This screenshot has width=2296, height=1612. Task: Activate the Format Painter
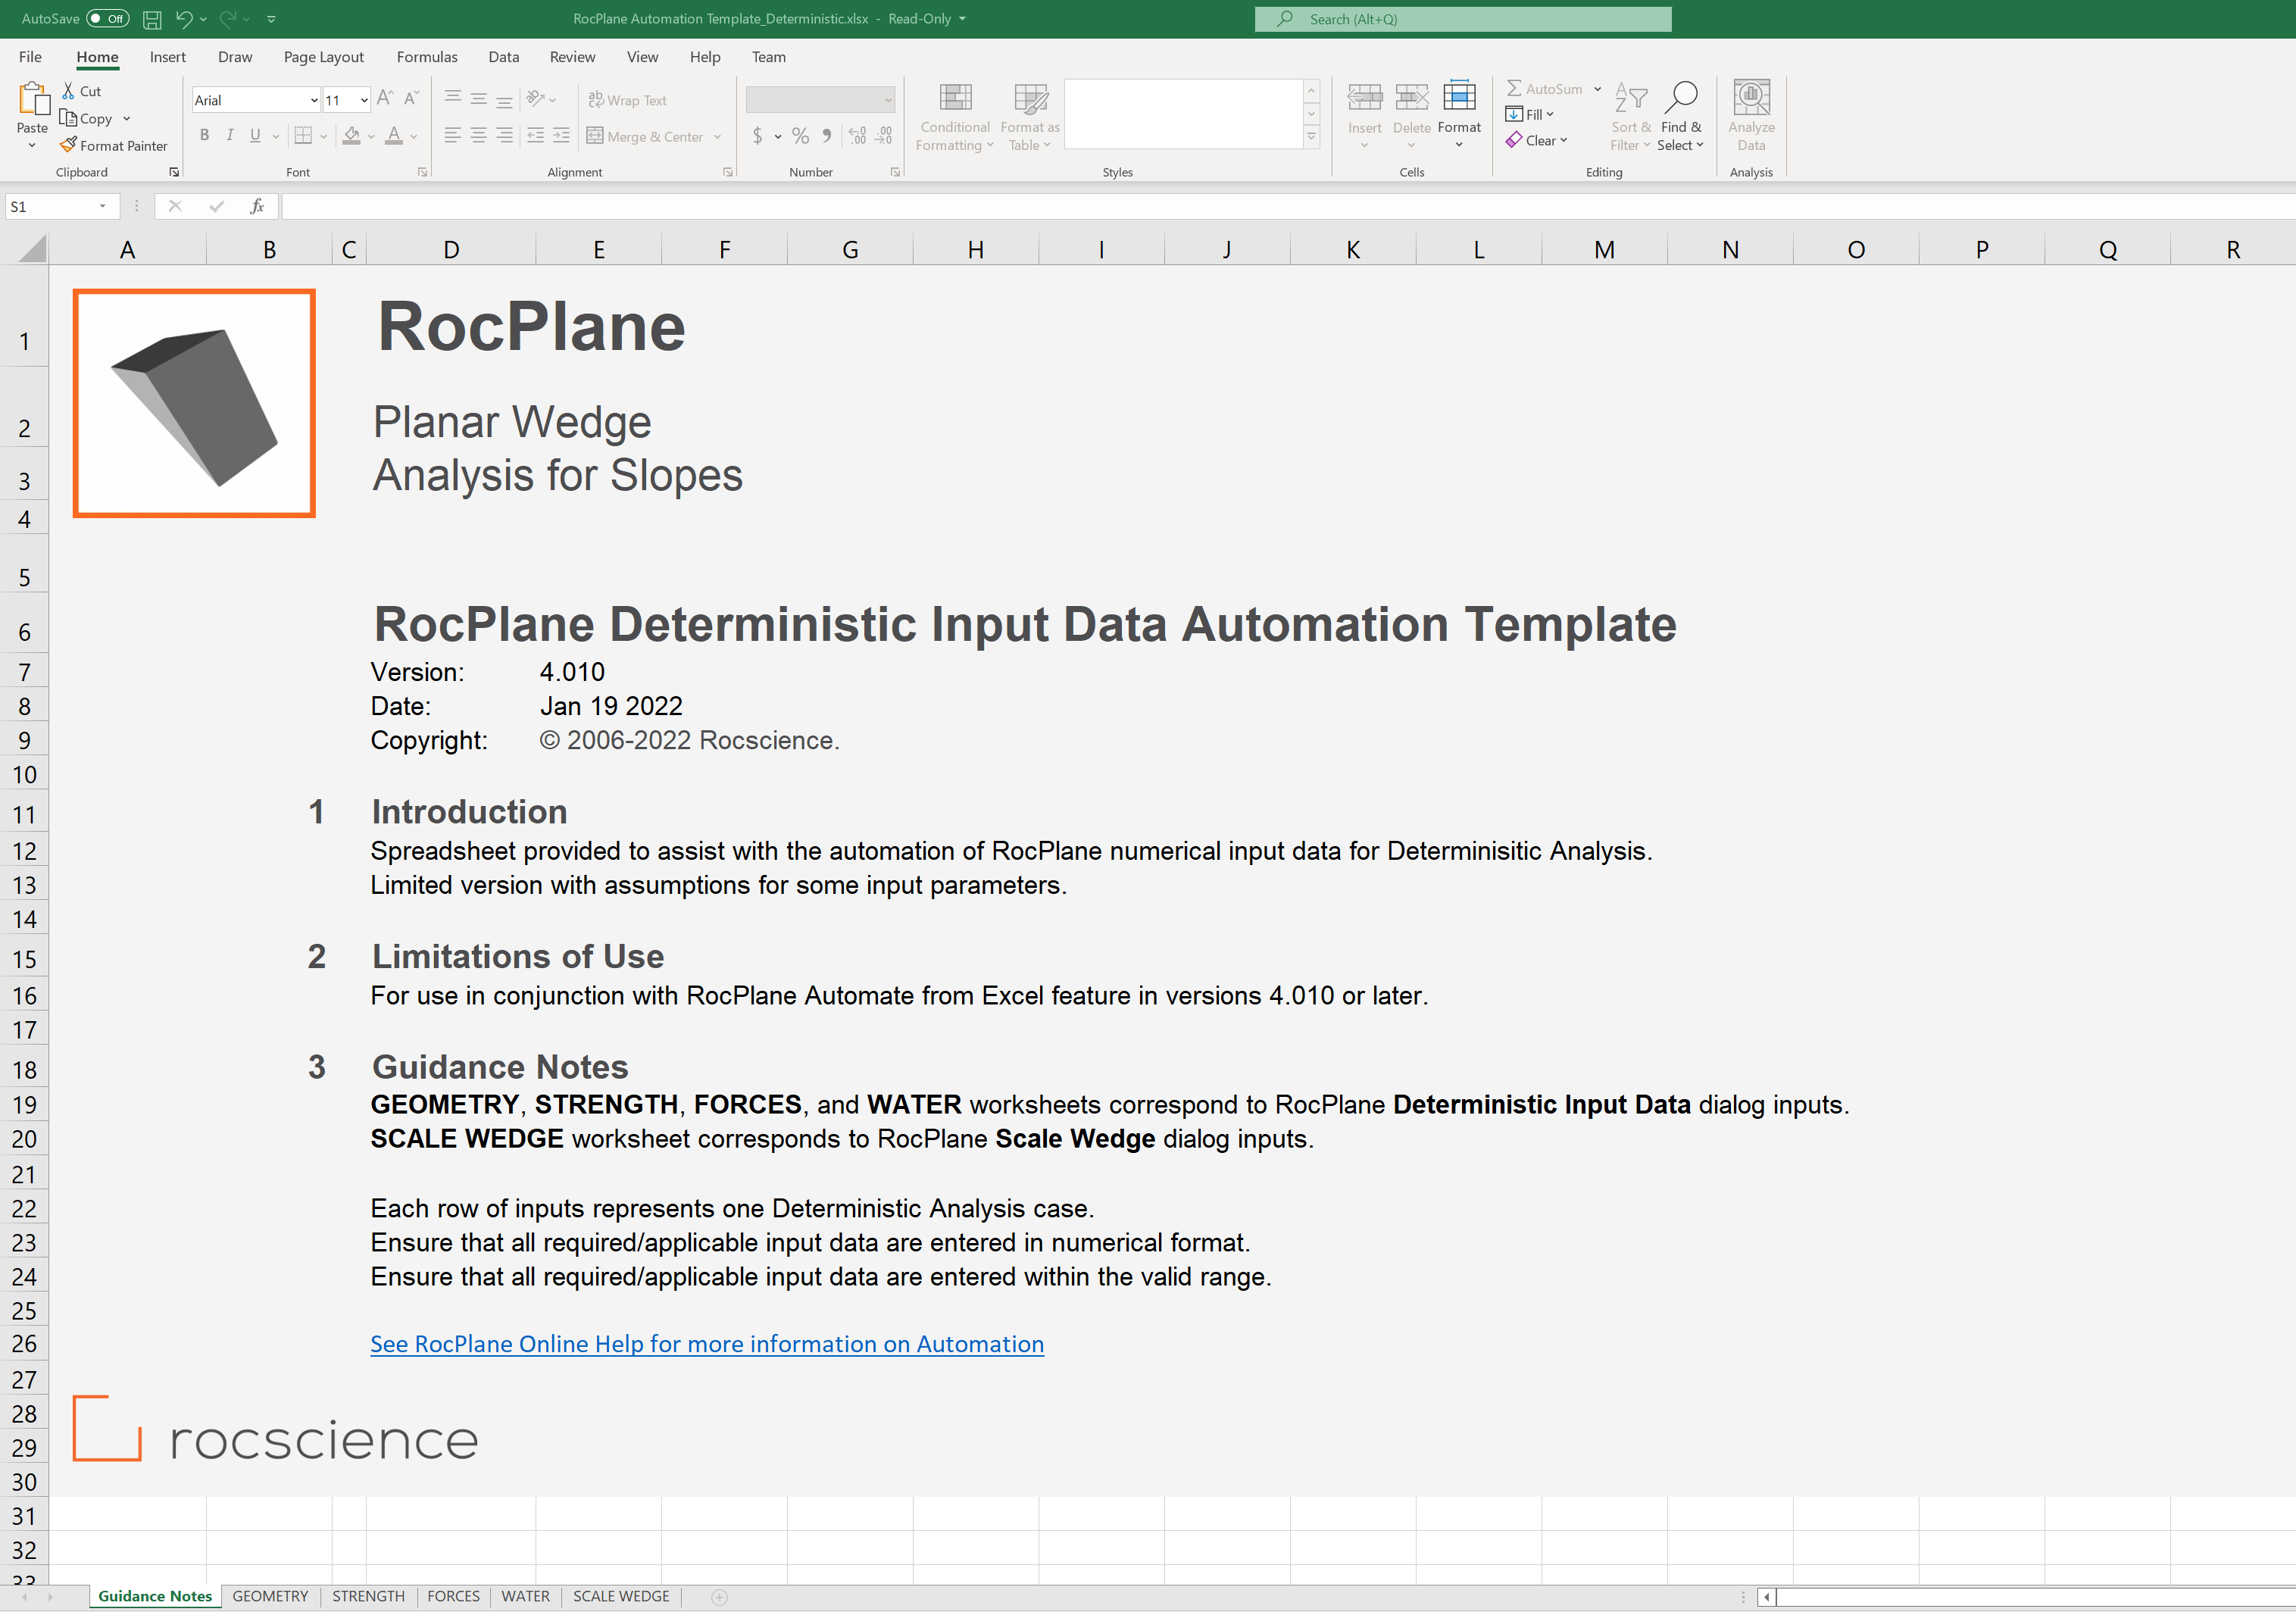tap(114, 145)
